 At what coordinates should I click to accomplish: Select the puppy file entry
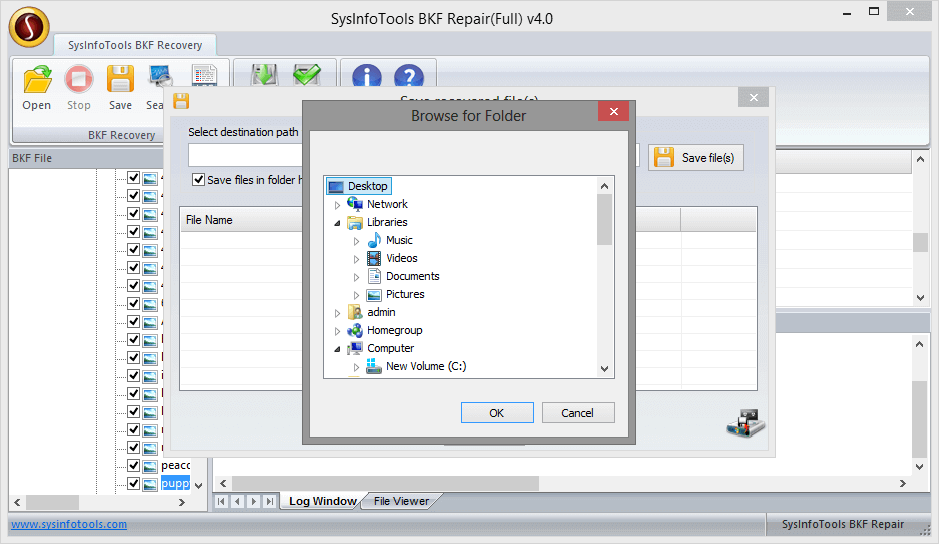(175, 483)
